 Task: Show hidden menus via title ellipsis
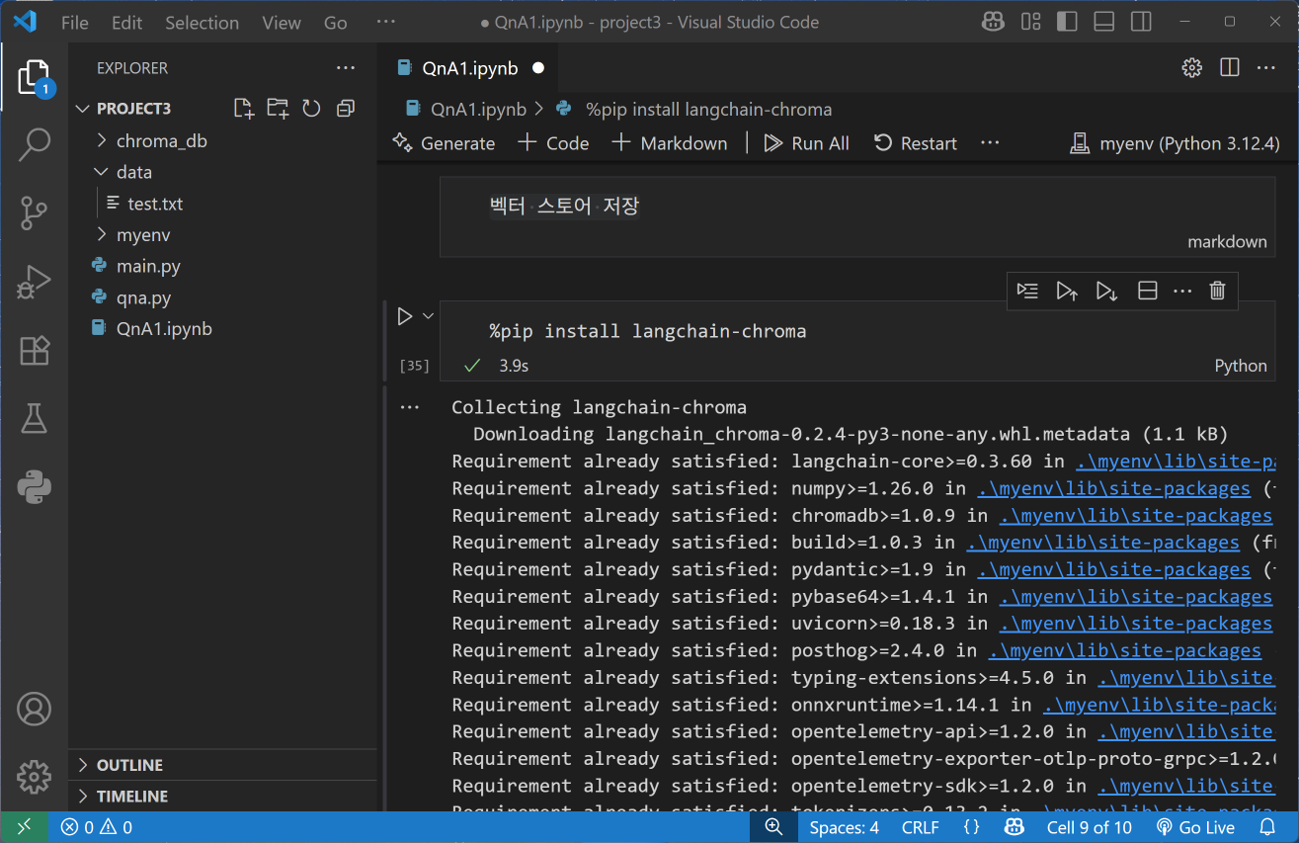pyautogui.click(x=386, y=22)
